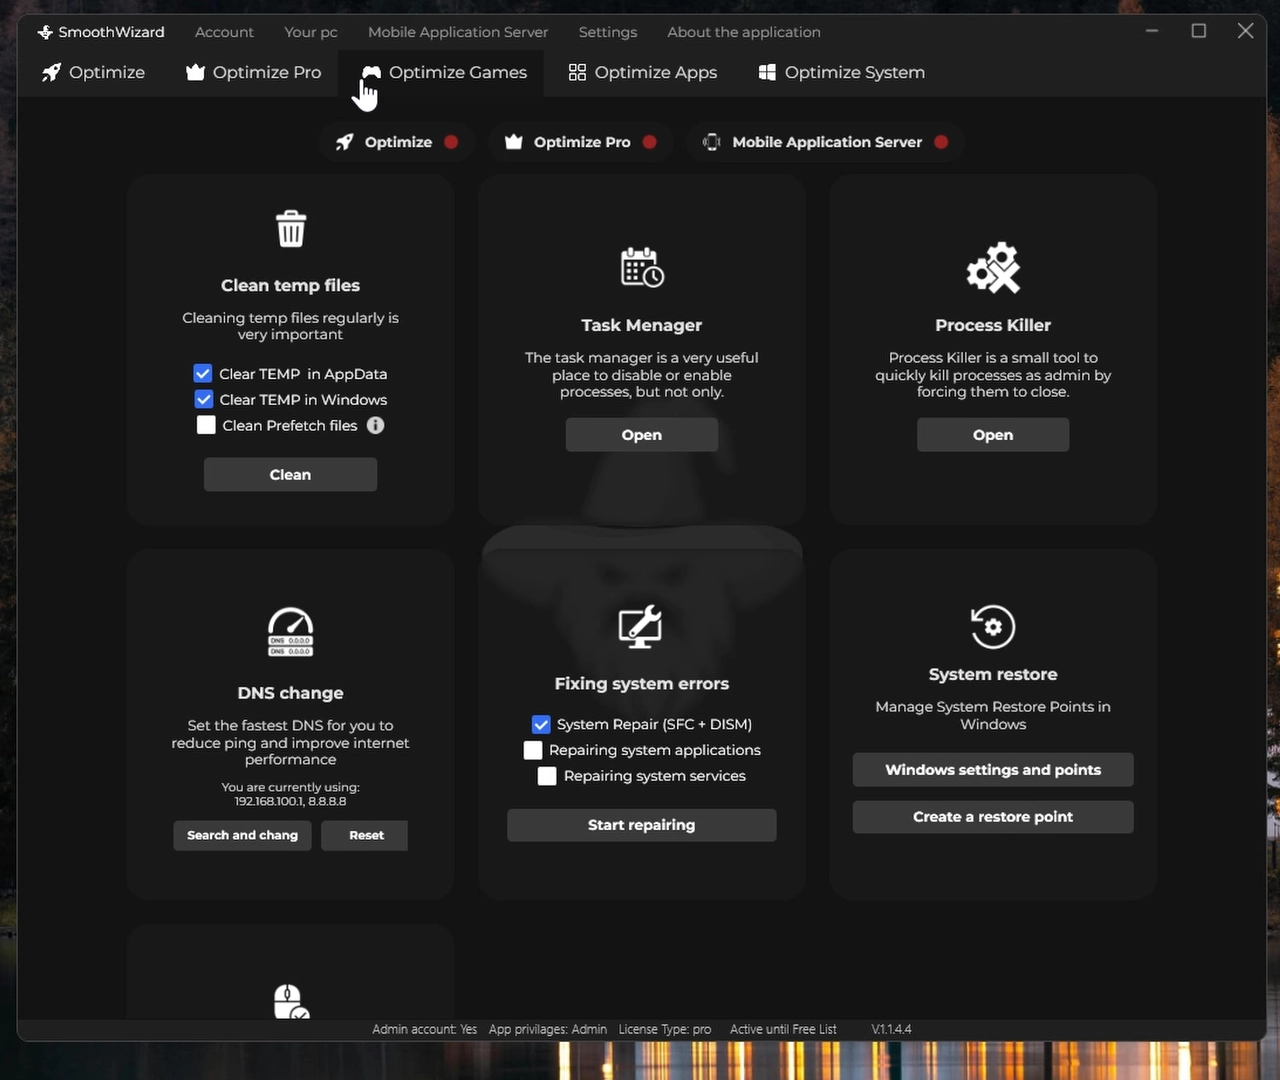This screenshot has height=1080, width=1280.
Task: Check Repairing system services option
Action: click(547, 776)
